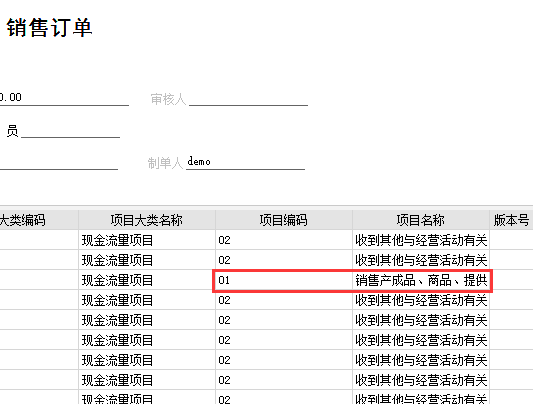Click the 审核人 input field
The height and width of the screenshot is (404, 533).
248,99
